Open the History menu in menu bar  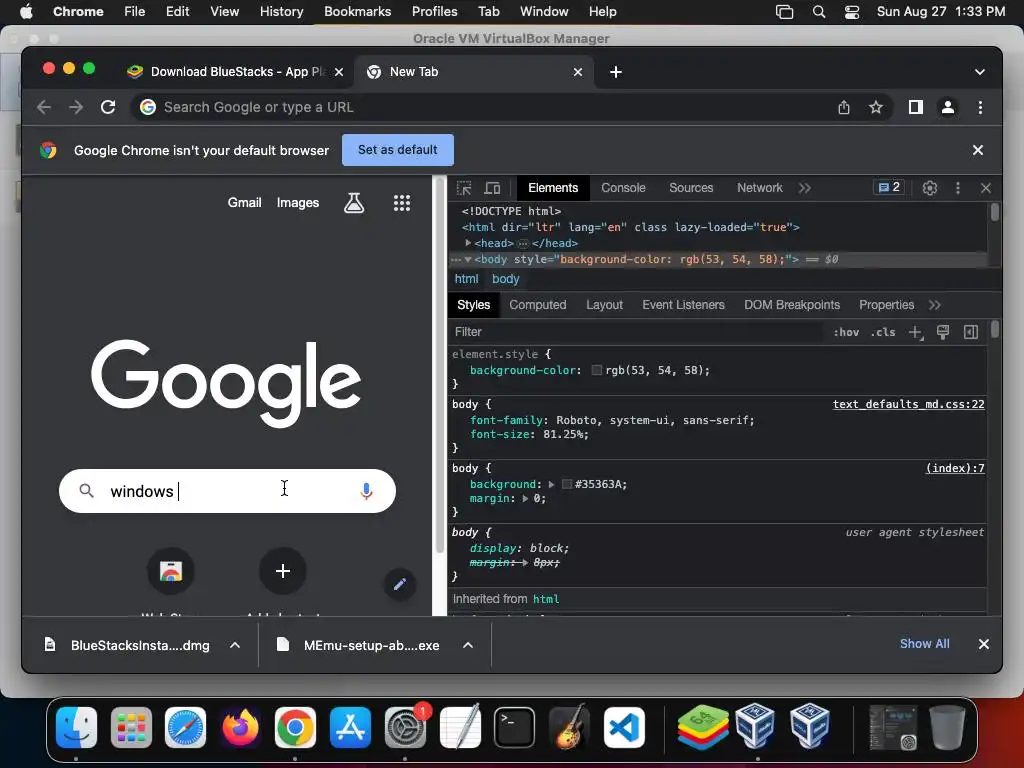point(281,12)
